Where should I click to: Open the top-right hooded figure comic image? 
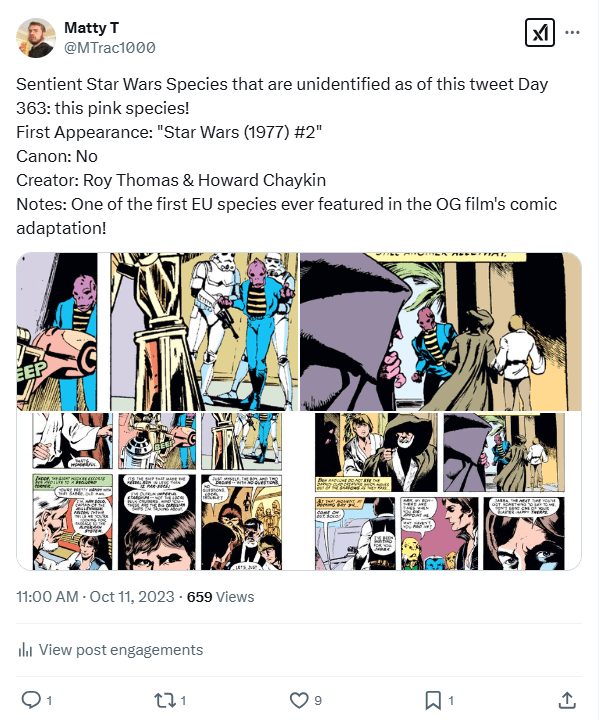coord(441,330)
